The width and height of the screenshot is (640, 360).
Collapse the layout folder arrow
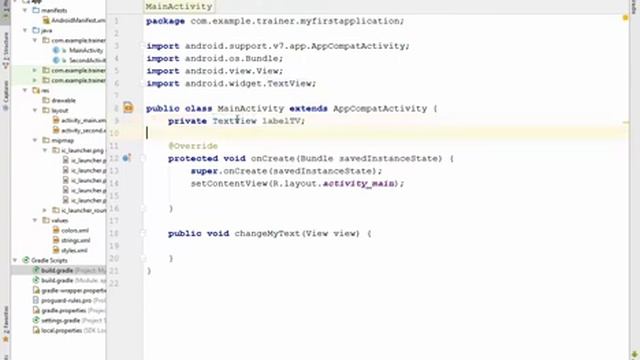35,110
